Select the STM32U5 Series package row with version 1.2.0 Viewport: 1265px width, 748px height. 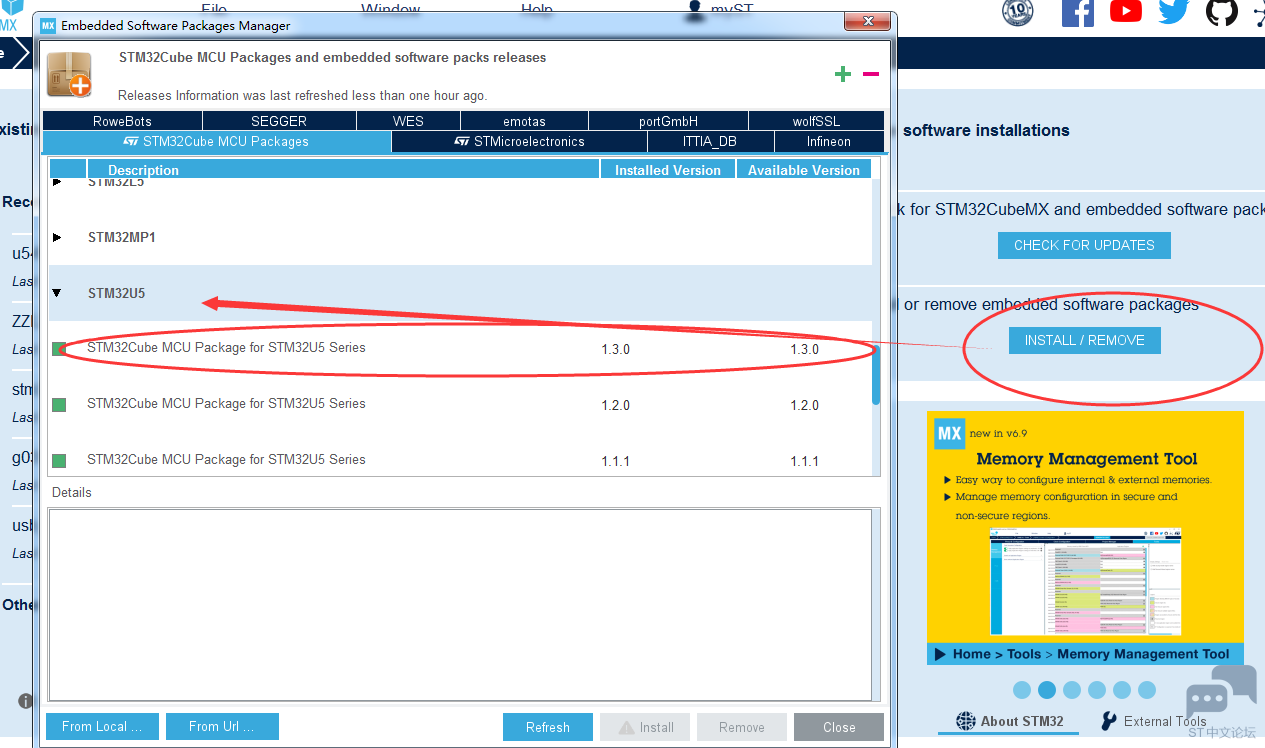pyautogui.click(x=460, y=405)
